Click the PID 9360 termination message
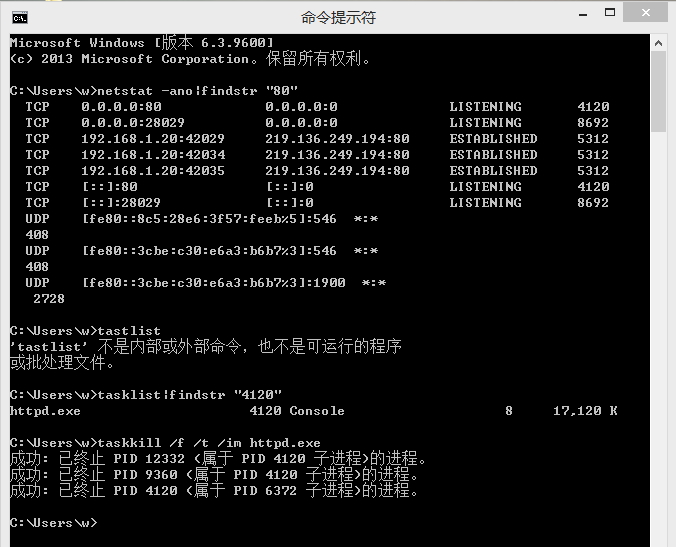676x547 pixels. point(214,475)
